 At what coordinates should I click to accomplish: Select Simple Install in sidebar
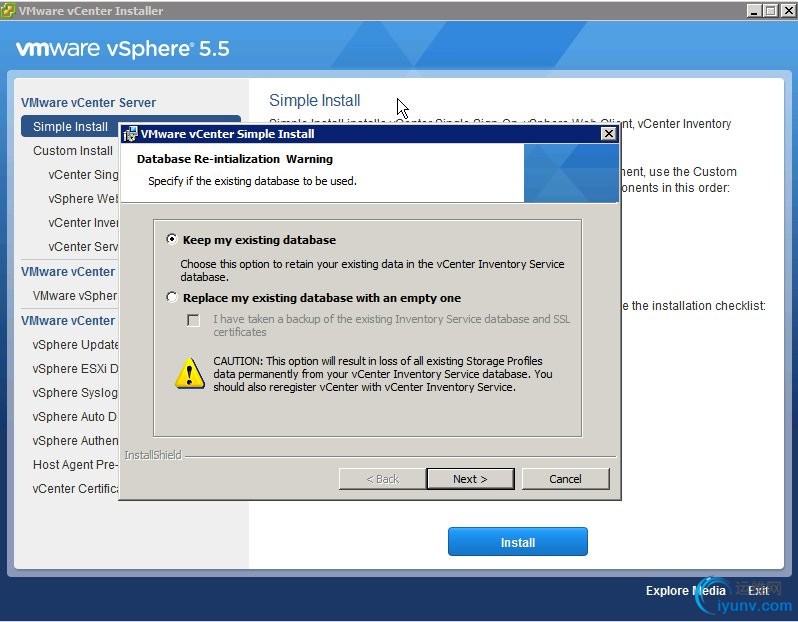coord(70,126)
